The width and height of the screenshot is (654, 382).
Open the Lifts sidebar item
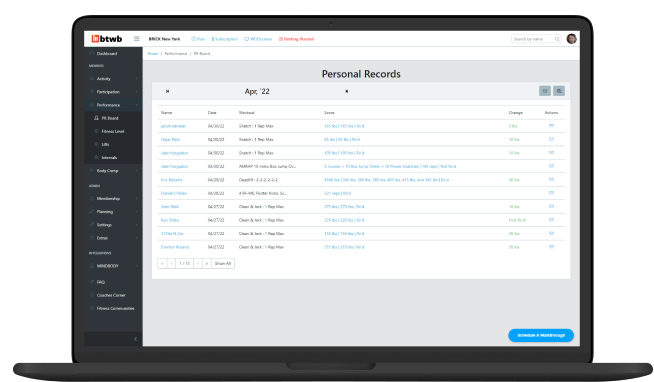pyautogui.click(x=105, y=144)
